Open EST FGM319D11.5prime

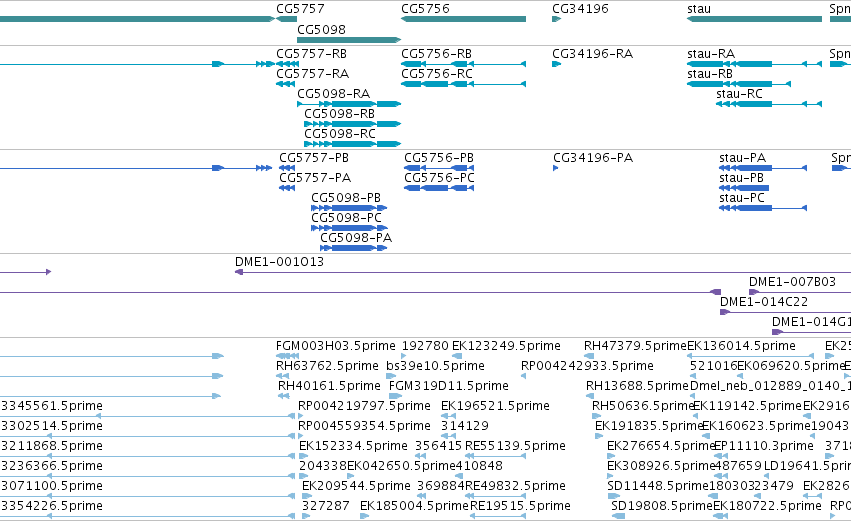point(449,386)
